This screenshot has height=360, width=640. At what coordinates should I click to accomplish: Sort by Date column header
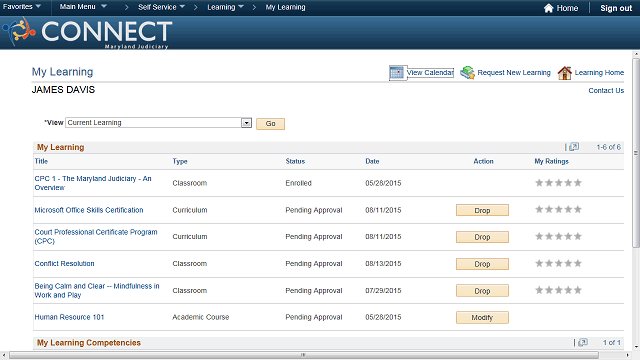click(372, 161)
